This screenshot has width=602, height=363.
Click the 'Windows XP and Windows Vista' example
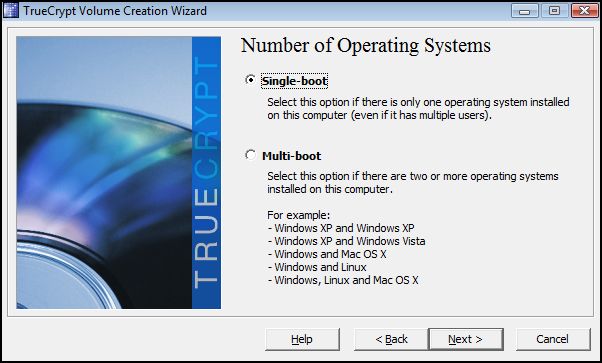[347, 241]
